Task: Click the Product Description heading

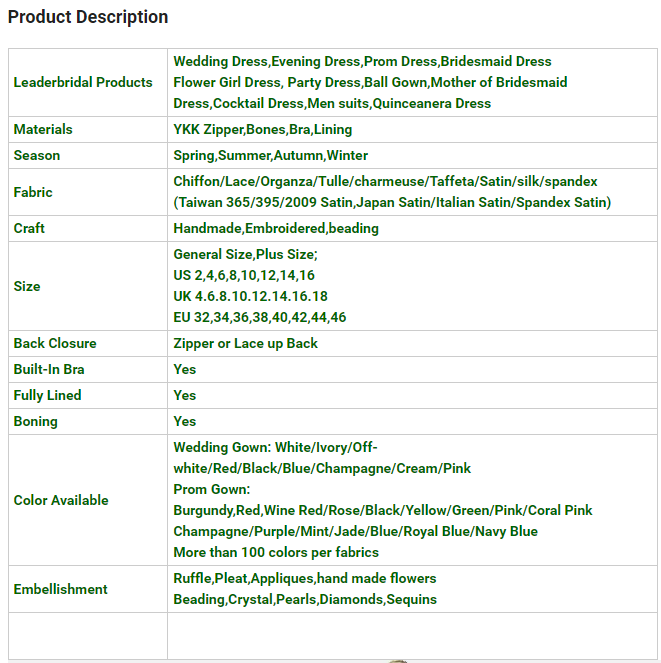Action: pos(88,17)
